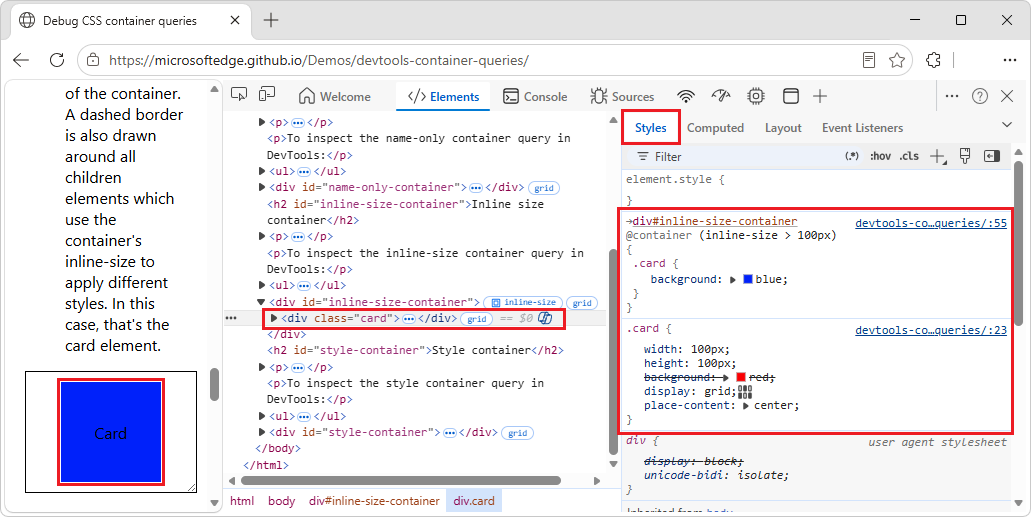
Task: Expand the style-container div node
Action: [262, 433]
